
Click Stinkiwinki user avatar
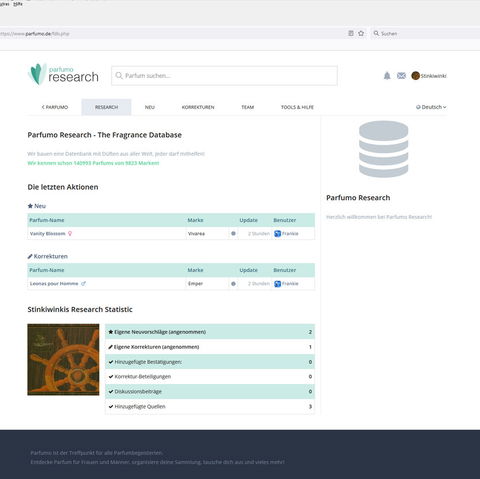point(415,76)
